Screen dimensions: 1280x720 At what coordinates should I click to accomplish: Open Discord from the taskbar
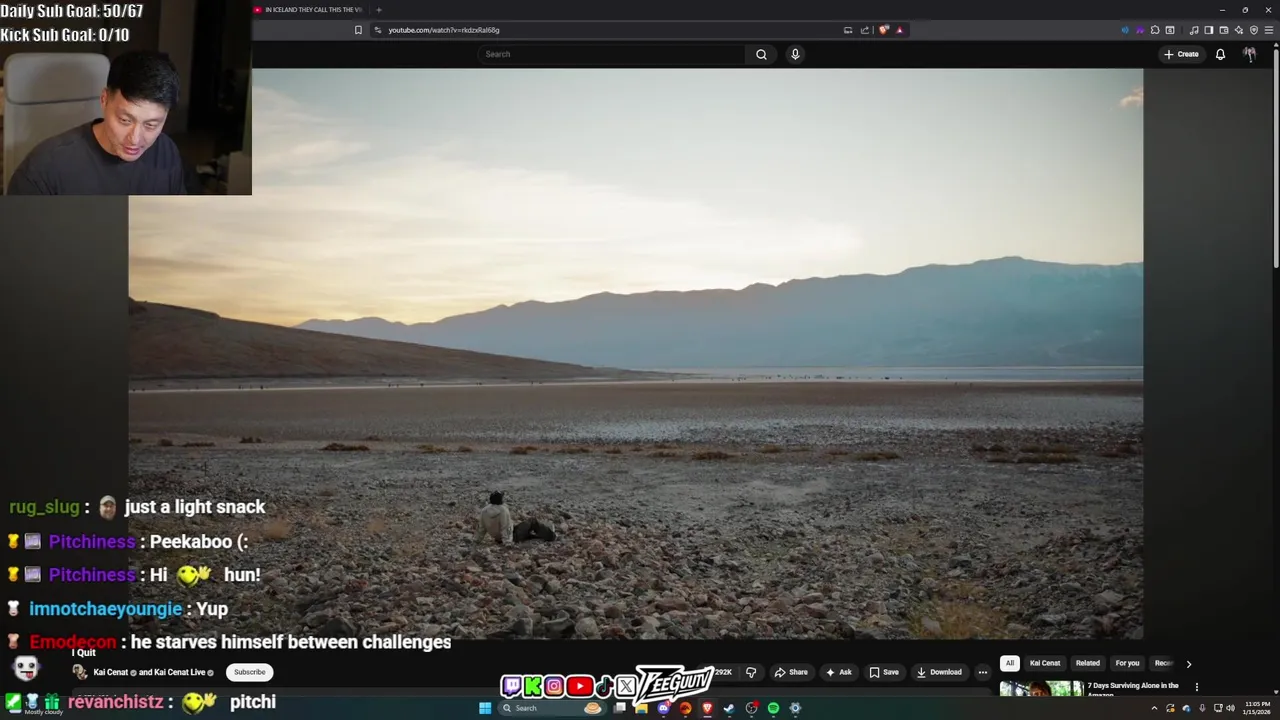663,708
